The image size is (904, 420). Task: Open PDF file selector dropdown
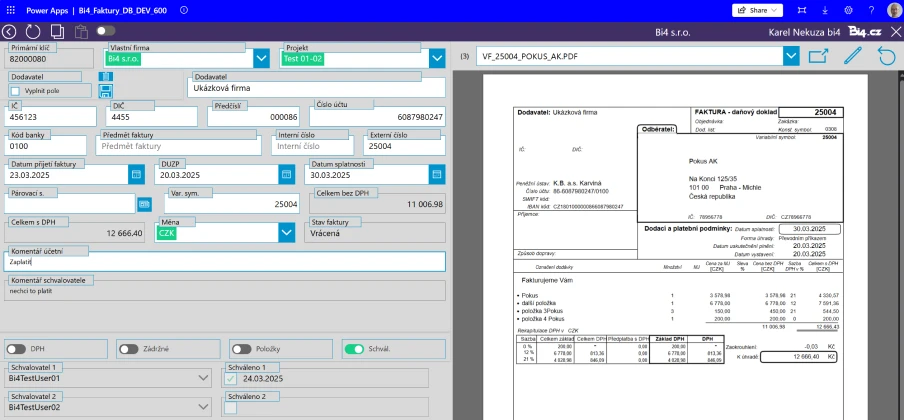point(791,57)
